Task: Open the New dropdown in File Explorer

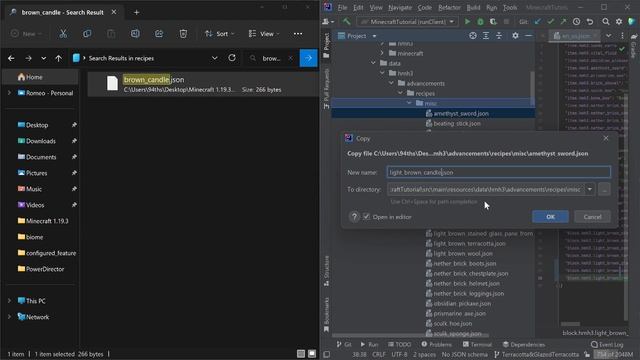Action: tap(27, 33)
